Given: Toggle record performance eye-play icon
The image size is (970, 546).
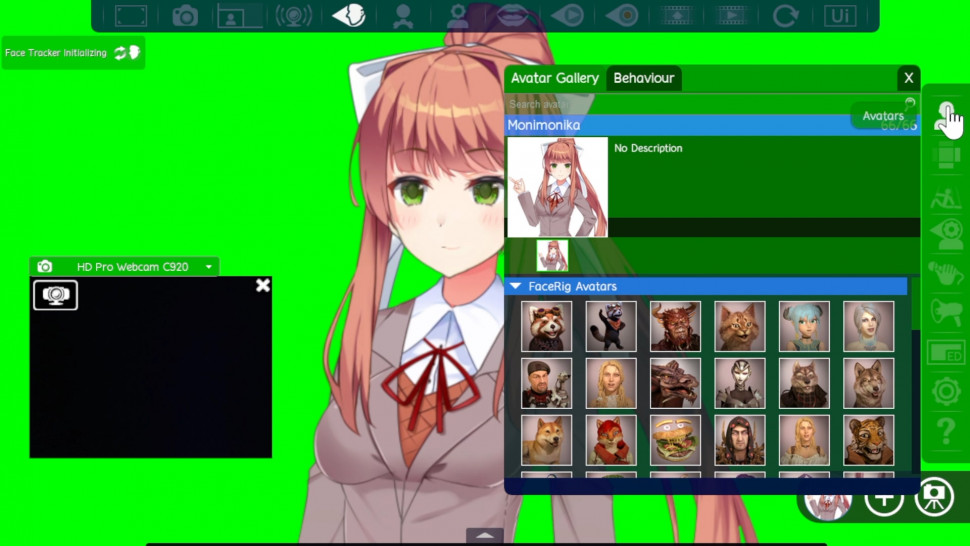Looking at the screenshot, I should tap(567, 15).
